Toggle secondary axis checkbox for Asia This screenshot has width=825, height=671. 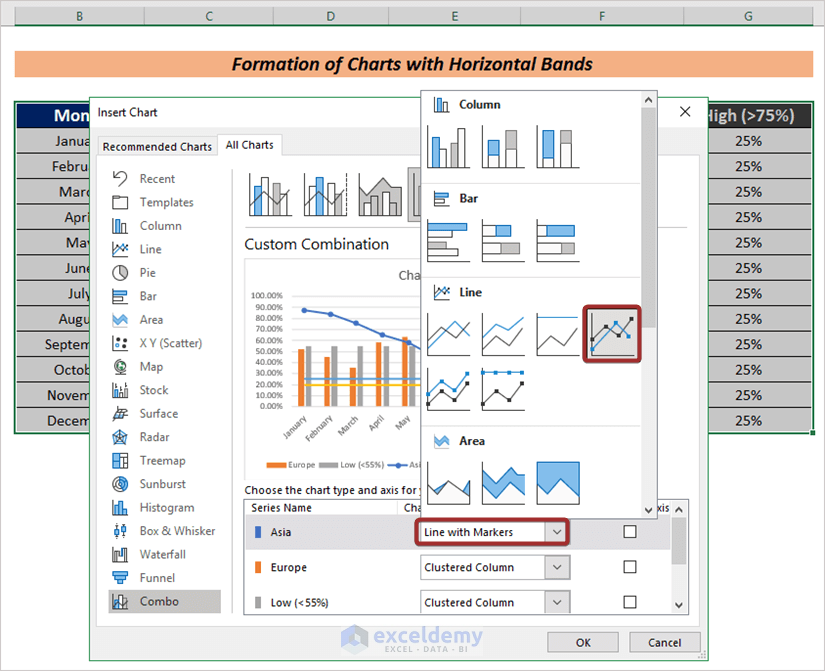click(630, 532)
